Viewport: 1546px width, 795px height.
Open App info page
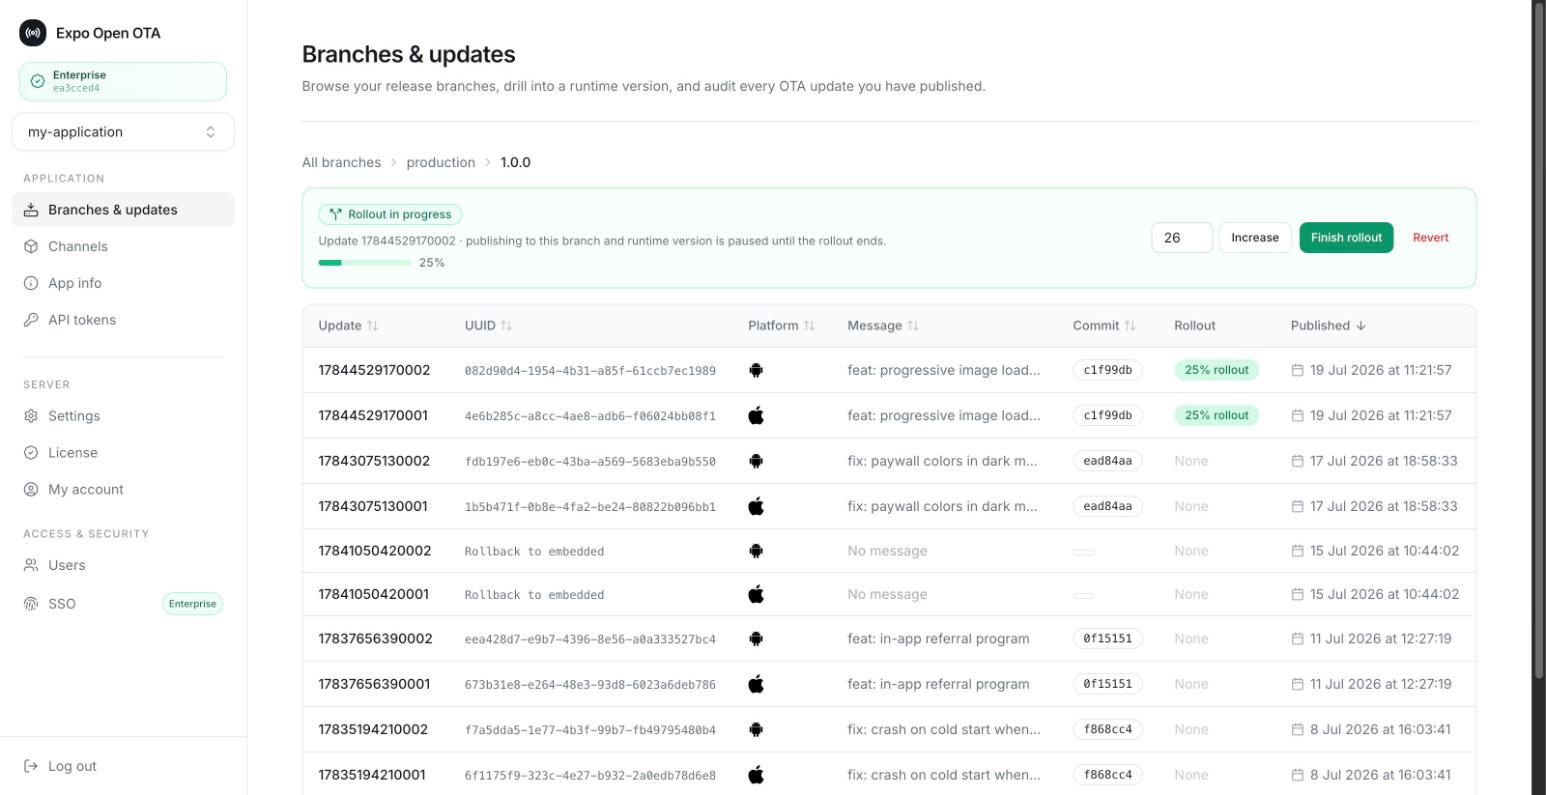click(x=123, y=283)
